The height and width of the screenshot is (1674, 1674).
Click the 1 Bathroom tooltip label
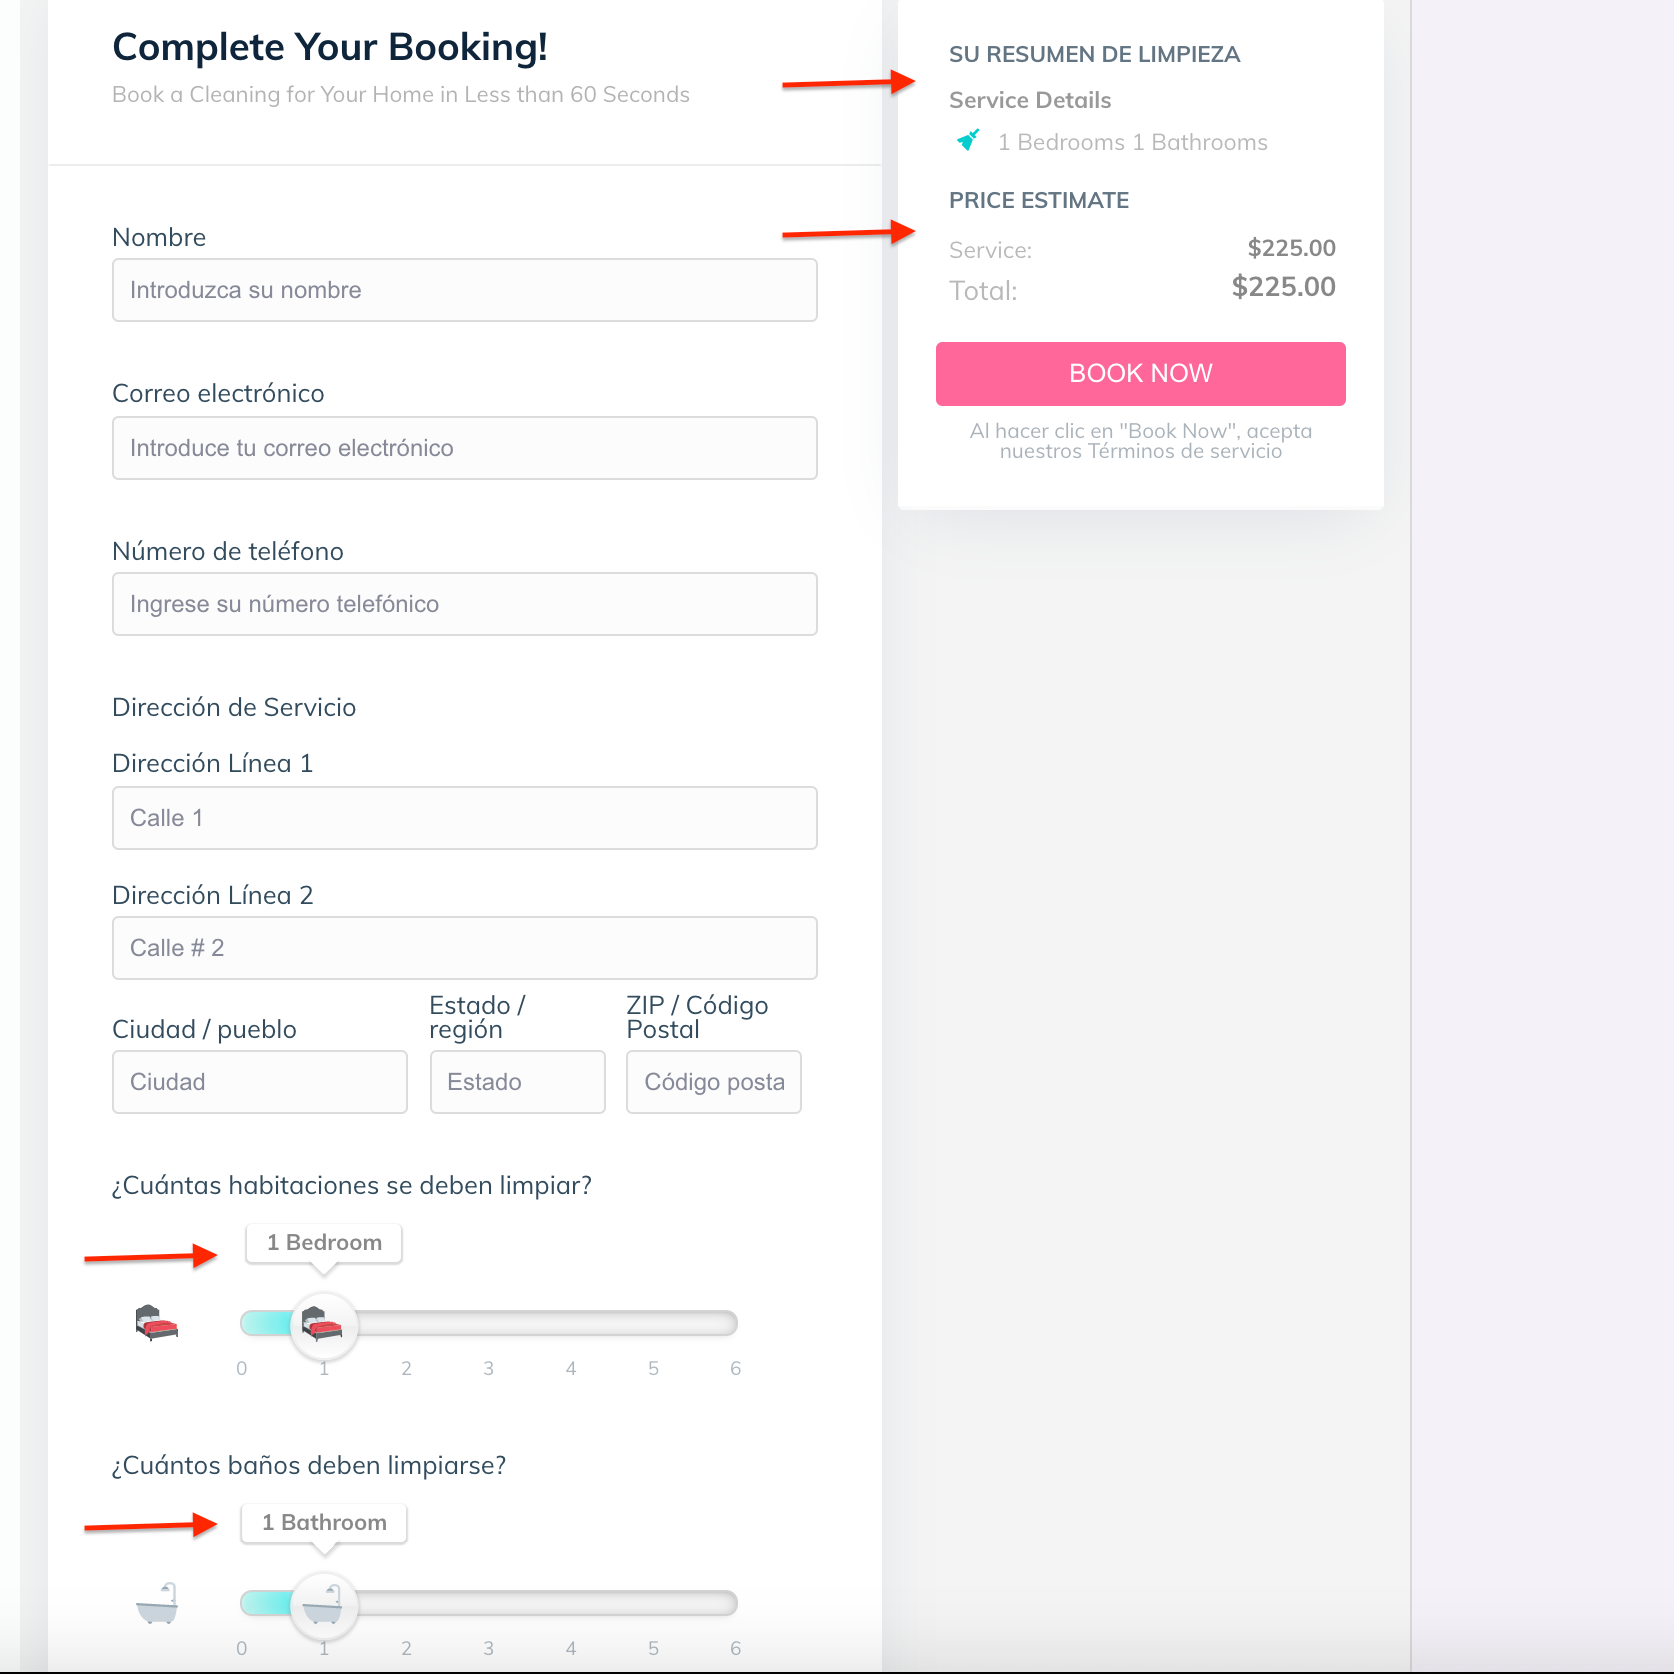(x=324, y=1523)
